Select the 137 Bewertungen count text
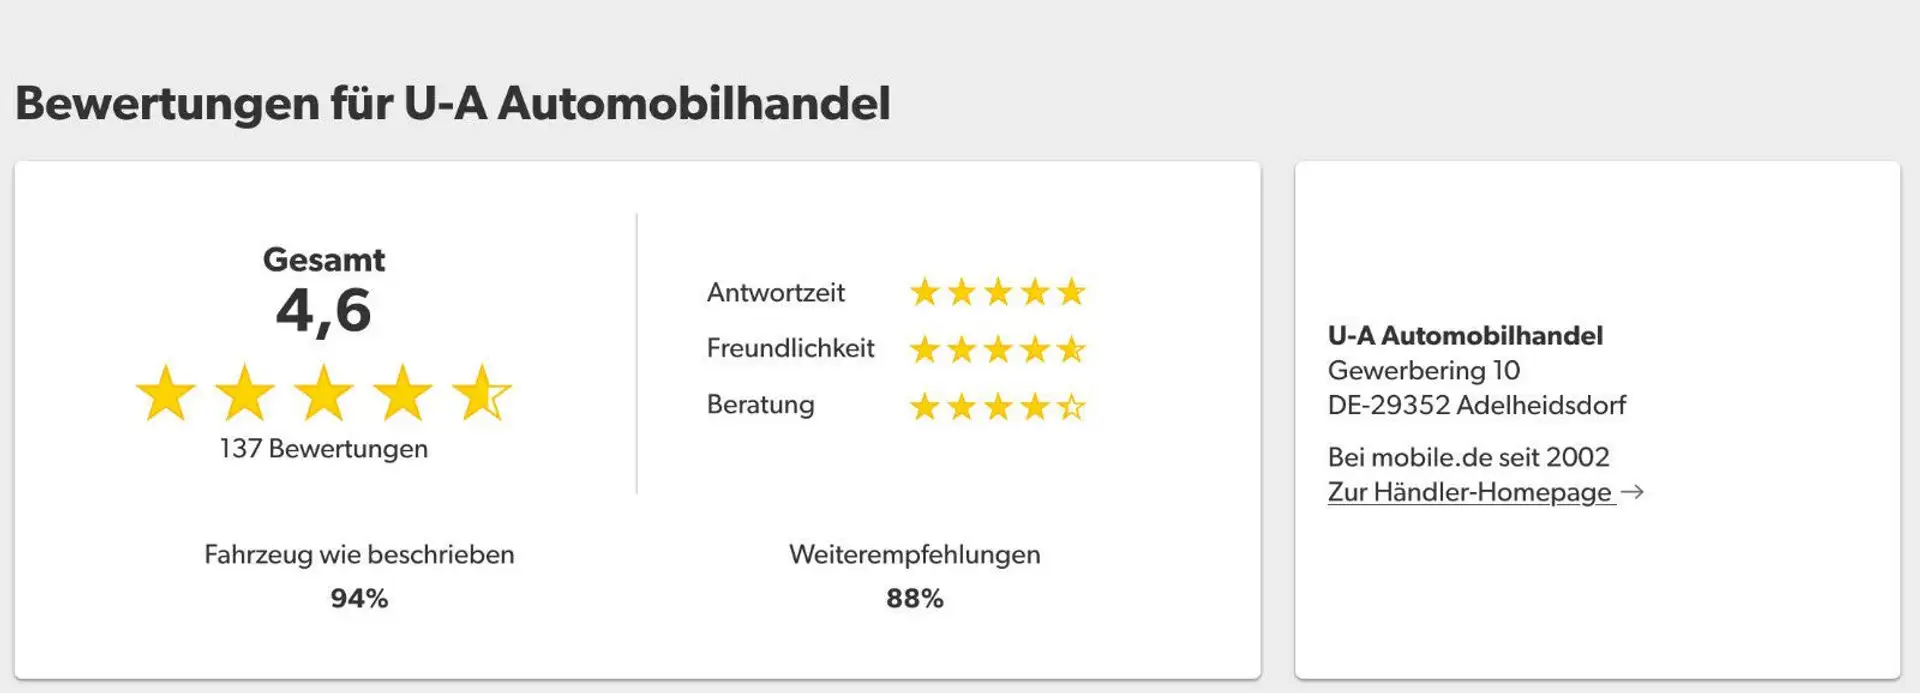The width and height of the screenshot is (1920, 693). click(x=324, y=449)
